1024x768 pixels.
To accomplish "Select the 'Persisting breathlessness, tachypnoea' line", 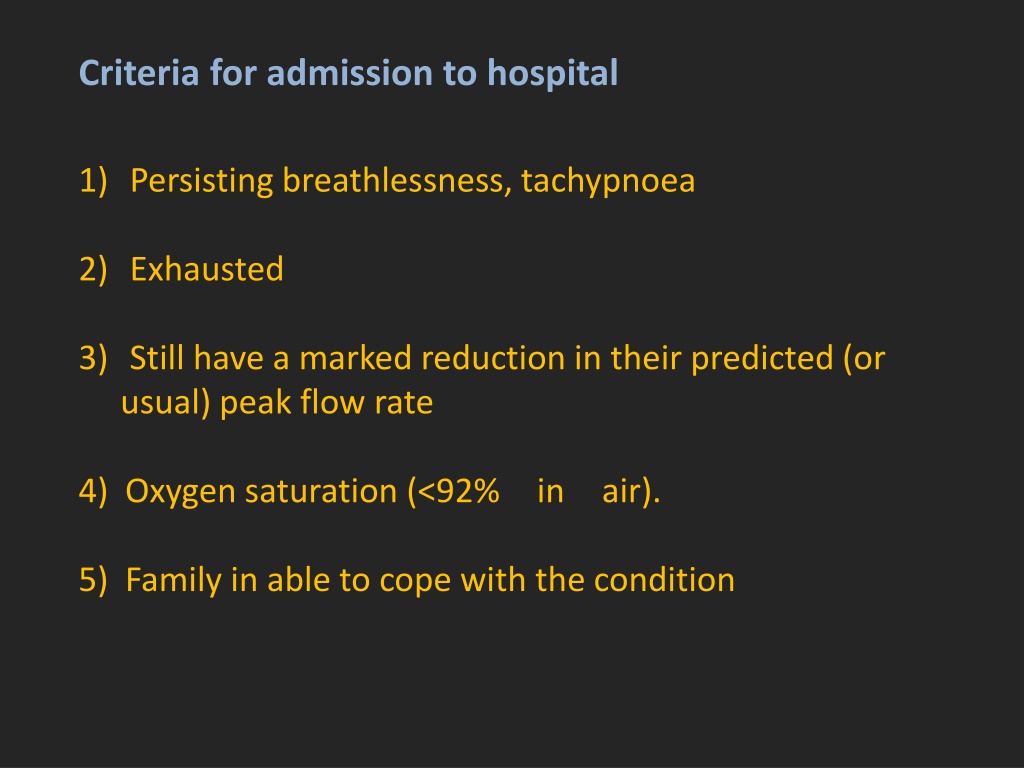I will pos(412,181).
